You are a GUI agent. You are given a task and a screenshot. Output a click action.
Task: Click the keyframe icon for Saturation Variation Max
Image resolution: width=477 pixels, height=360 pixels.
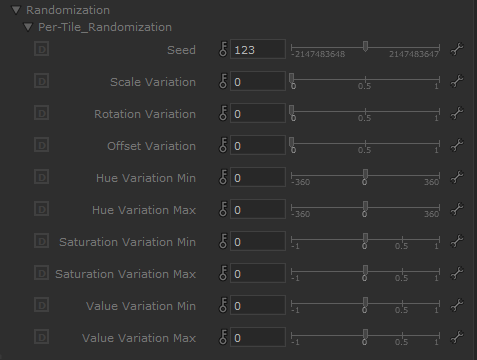coord(223,273)
